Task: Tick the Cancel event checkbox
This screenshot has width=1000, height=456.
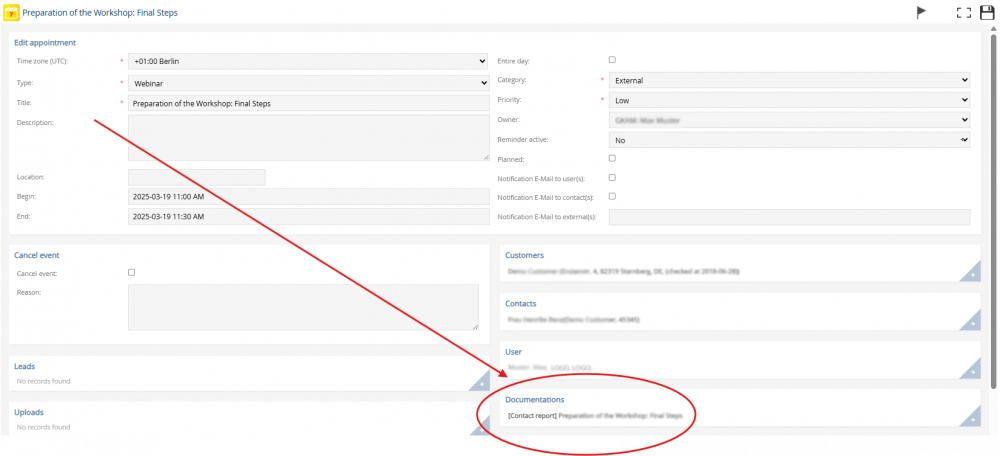Action: pyautogui.click(x=131, y=272)
